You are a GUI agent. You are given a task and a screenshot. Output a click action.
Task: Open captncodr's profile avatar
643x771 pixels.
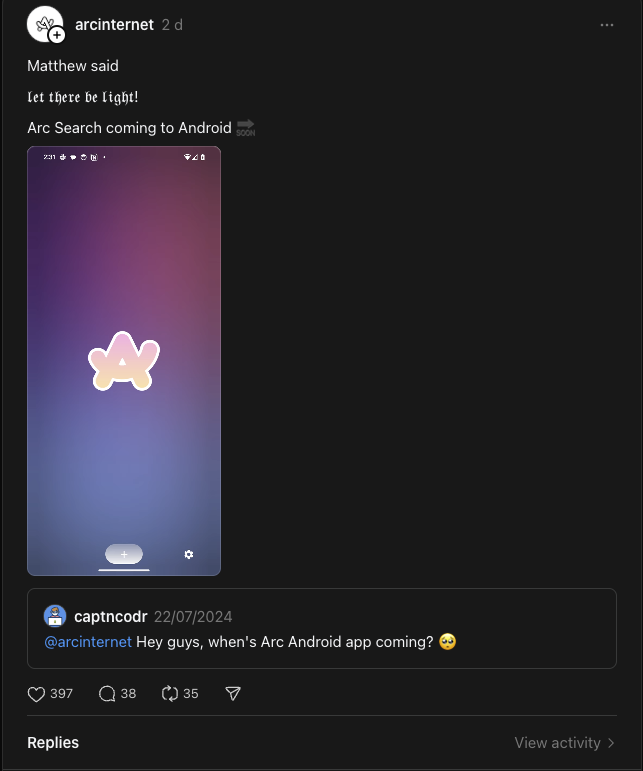coord(56,617)
